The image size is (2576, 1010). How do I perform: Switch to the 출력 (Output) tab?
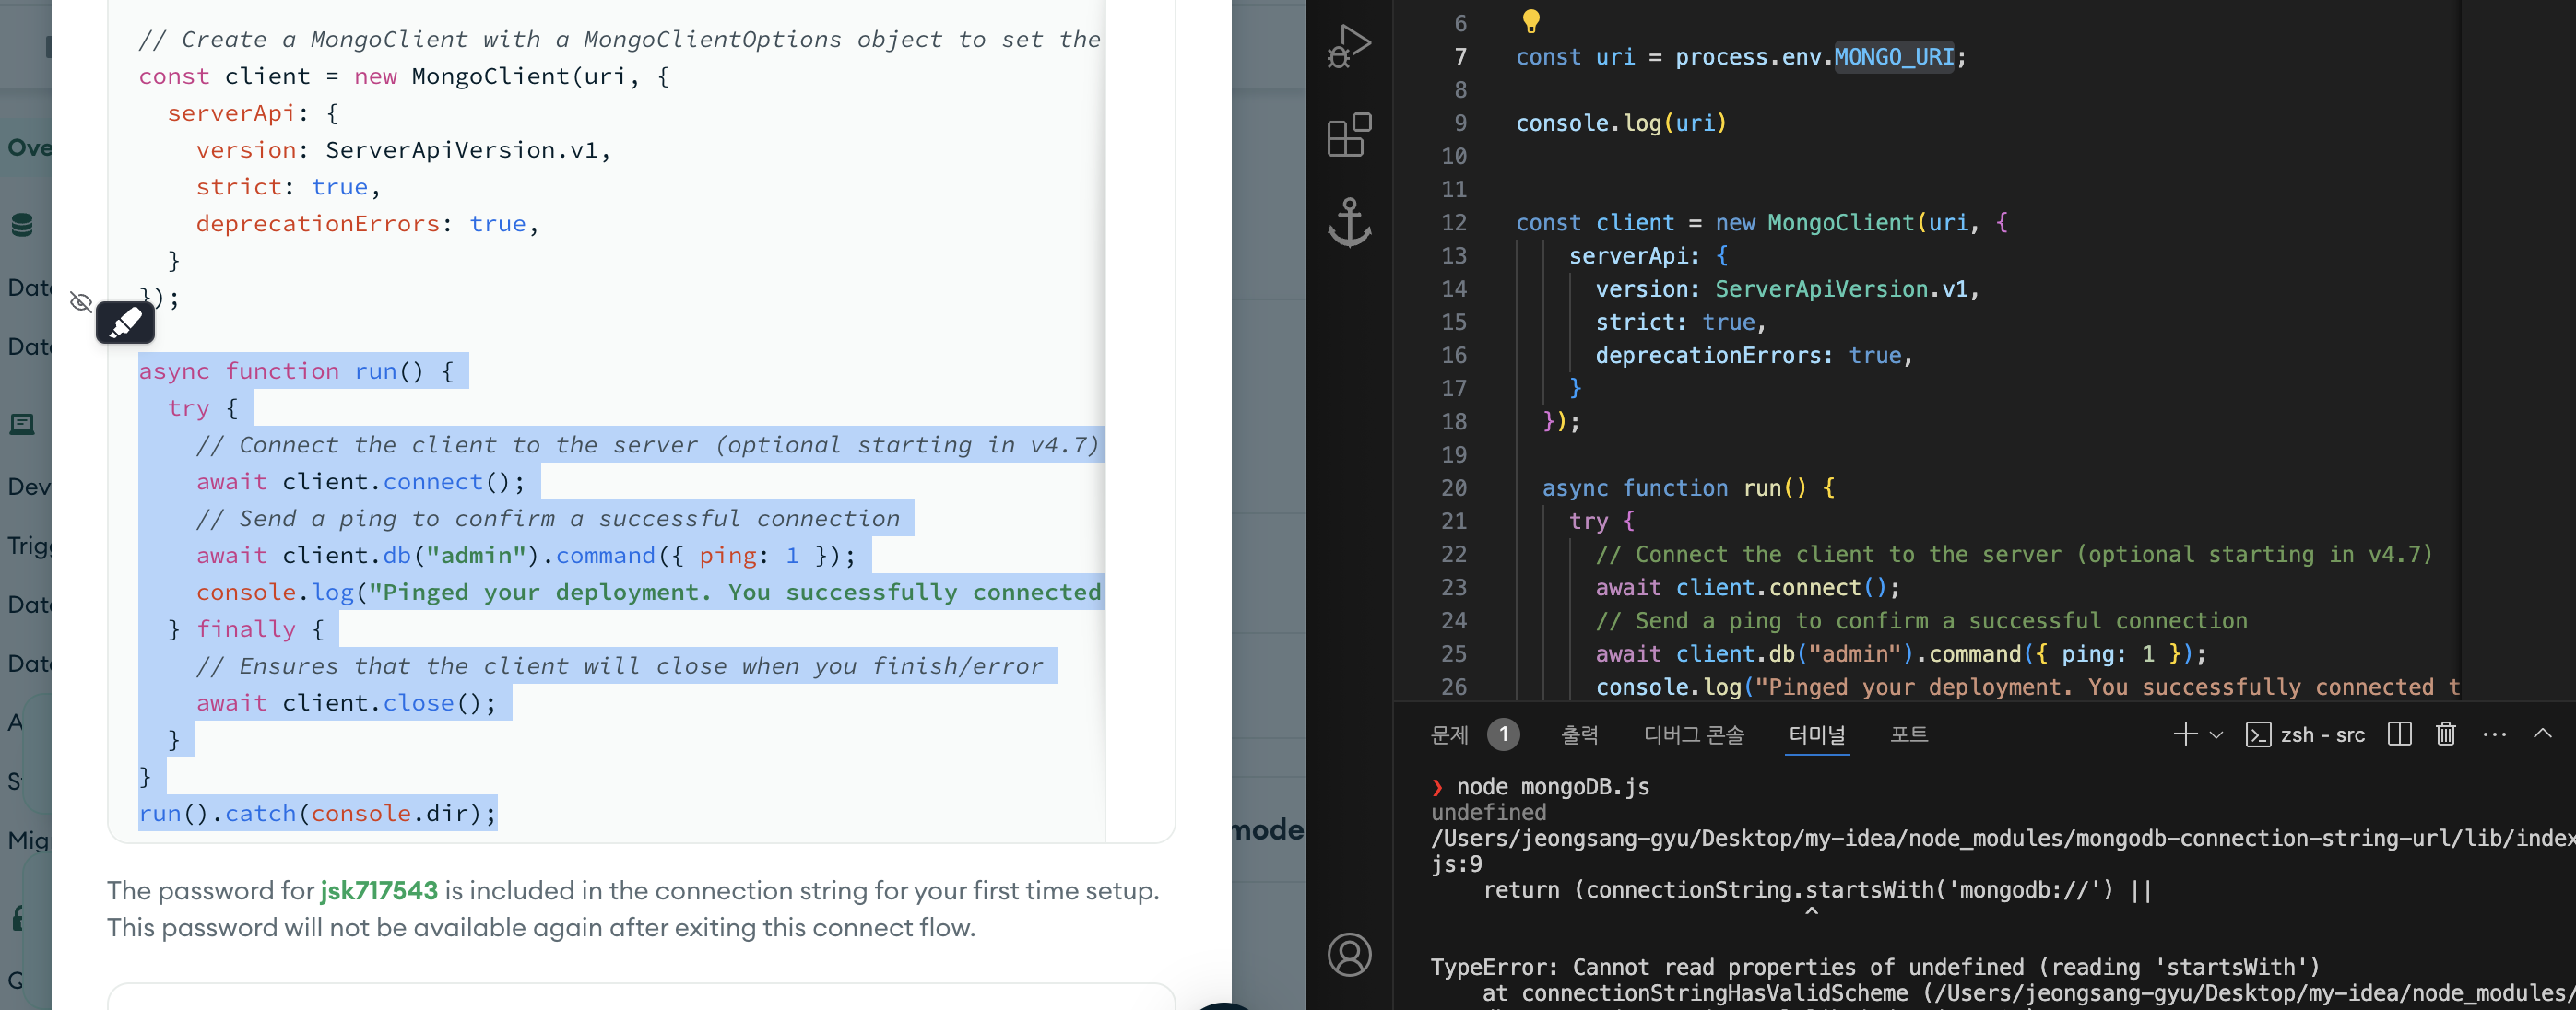1579,734
